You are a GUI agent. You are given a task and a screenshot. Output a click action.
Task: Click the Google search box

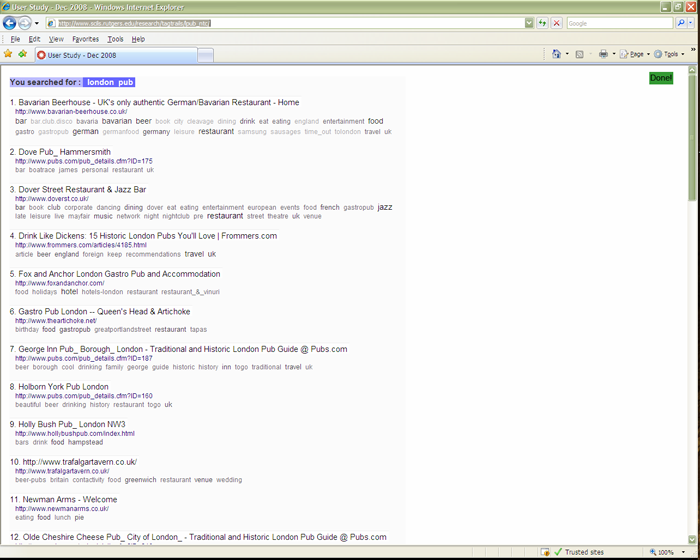(620, 23)
